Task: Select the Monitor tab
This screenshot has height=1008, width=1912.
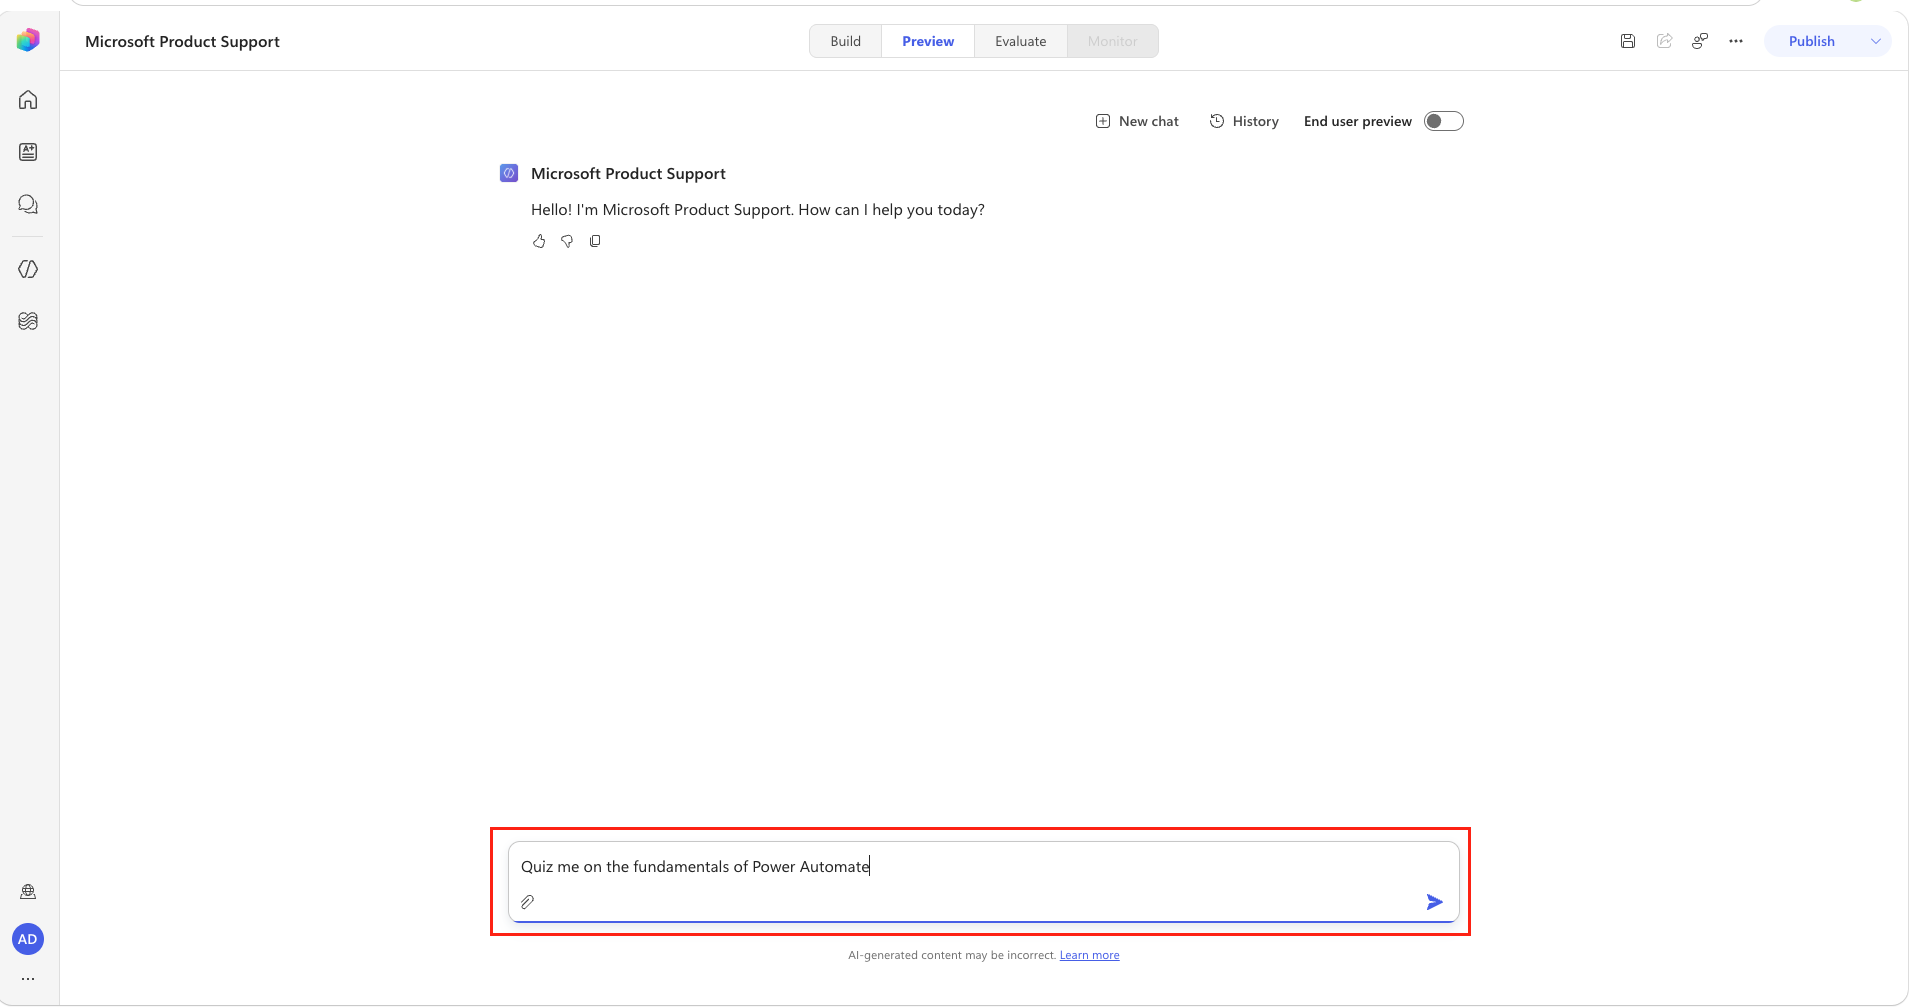Action: pyautogui.click(x=1113, y=41)
